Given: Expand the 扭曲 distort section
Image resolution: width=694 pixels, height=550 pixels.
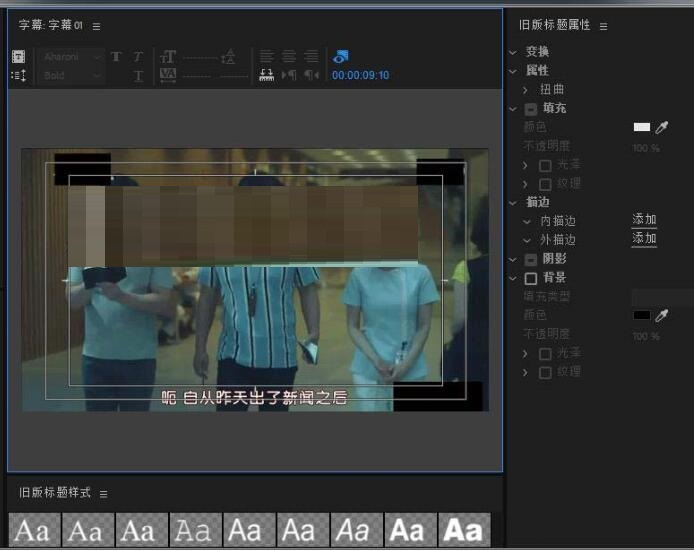Looking at the screenshot, I should click(x=526, y=90).
